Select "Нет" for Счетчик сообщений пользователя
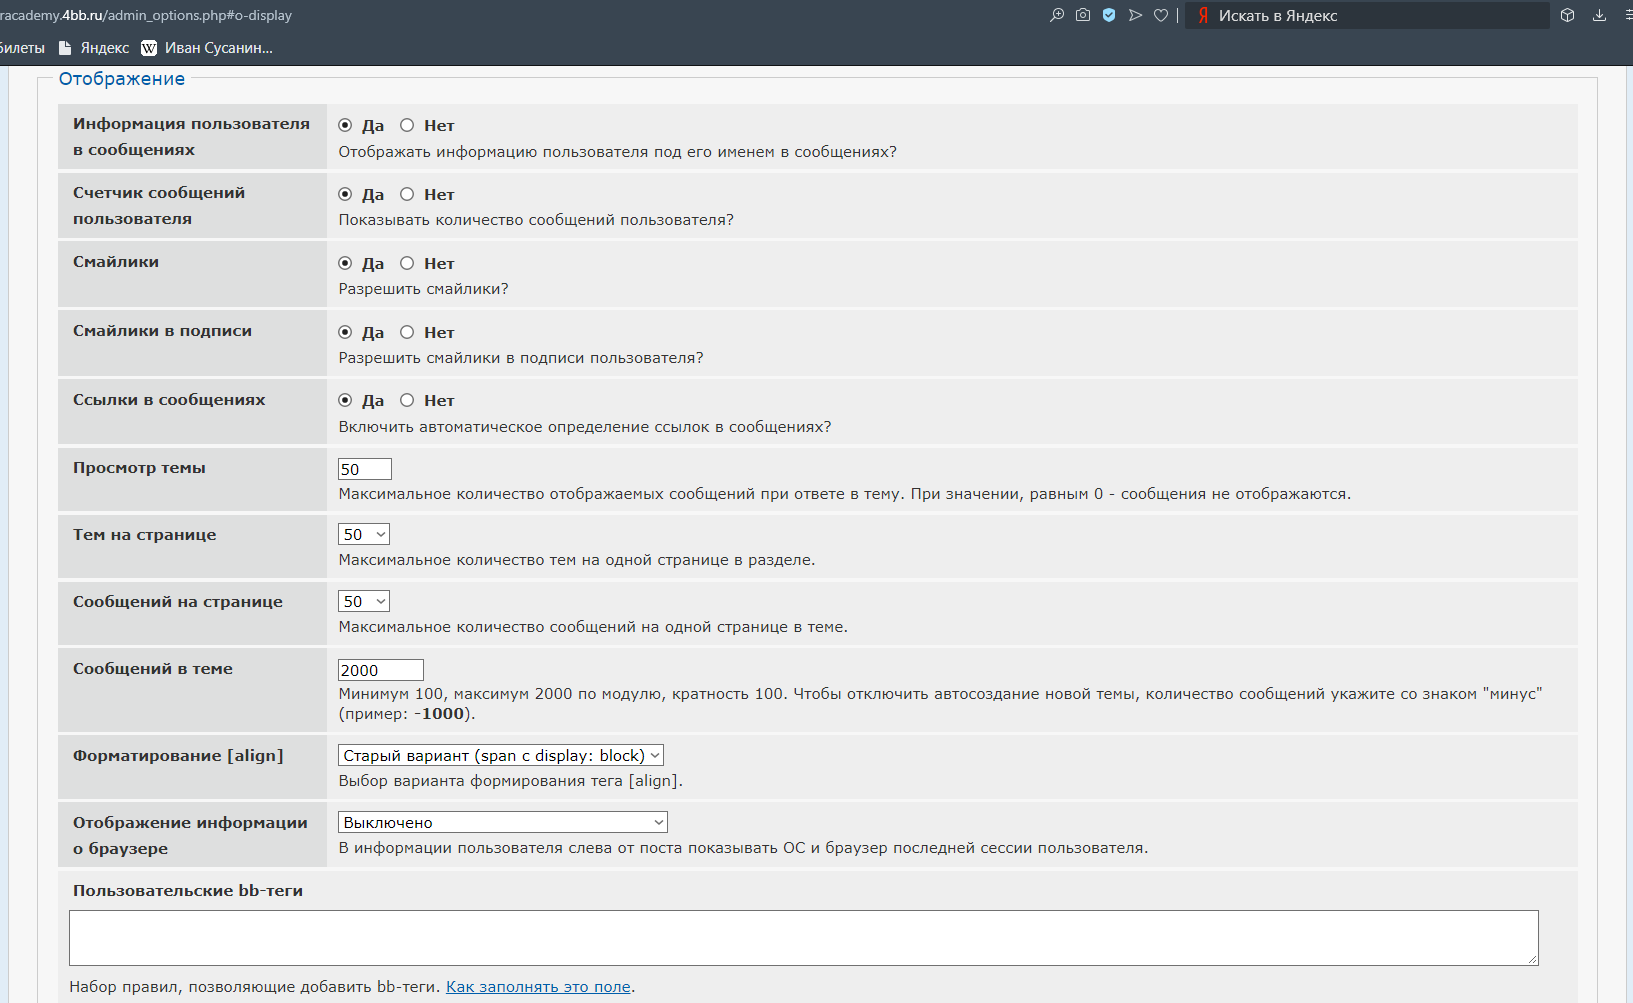This screenshot has width=1633, height=1003. 407,194
